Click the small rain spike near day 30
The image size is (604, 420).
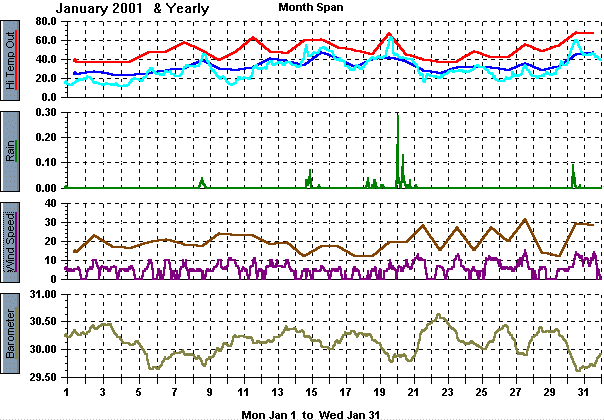pyautogui.click(x=573, y=166)
